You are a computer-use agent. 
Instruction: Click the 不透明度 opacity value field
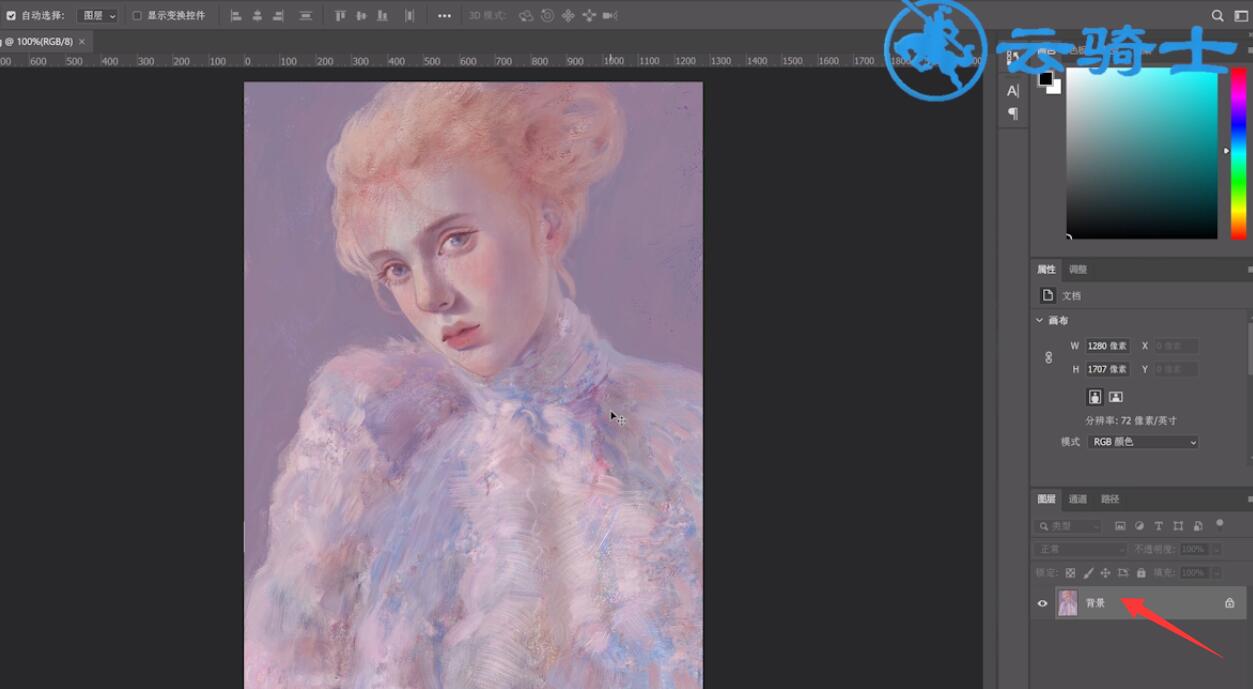click(1193, 549)
